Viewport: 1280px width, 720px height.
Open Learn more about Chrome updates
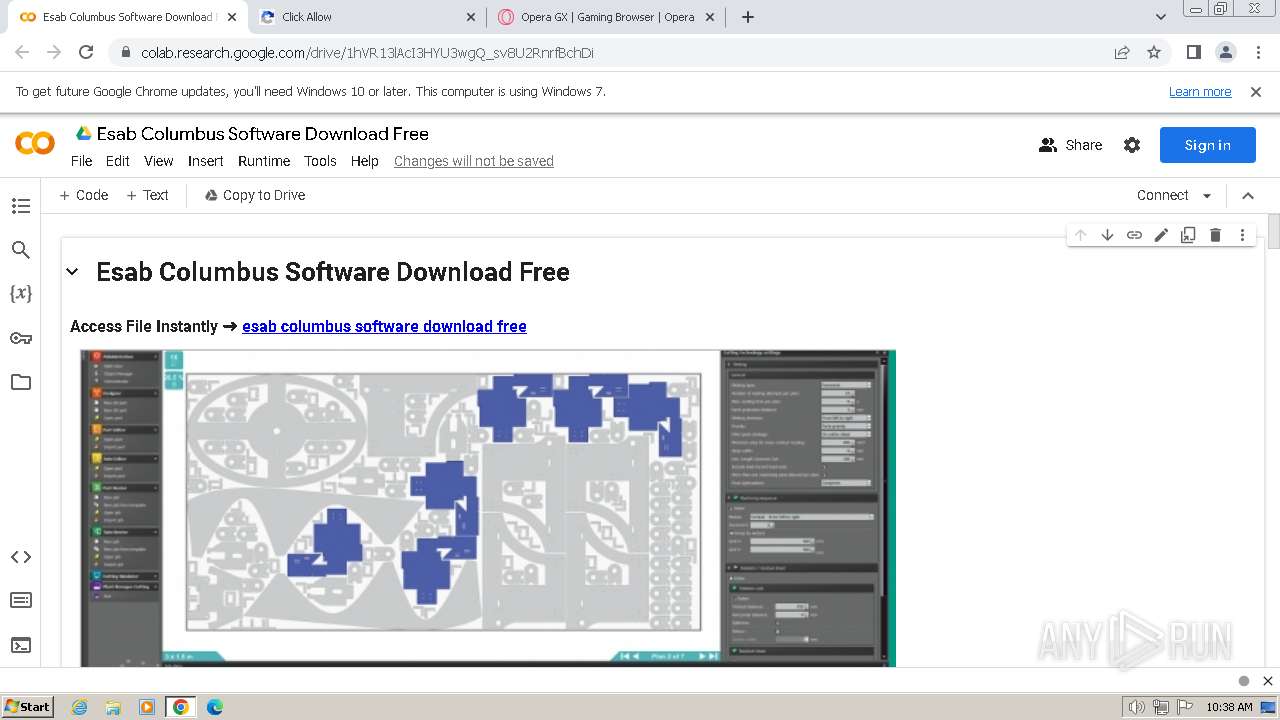tap(1200, 92)
